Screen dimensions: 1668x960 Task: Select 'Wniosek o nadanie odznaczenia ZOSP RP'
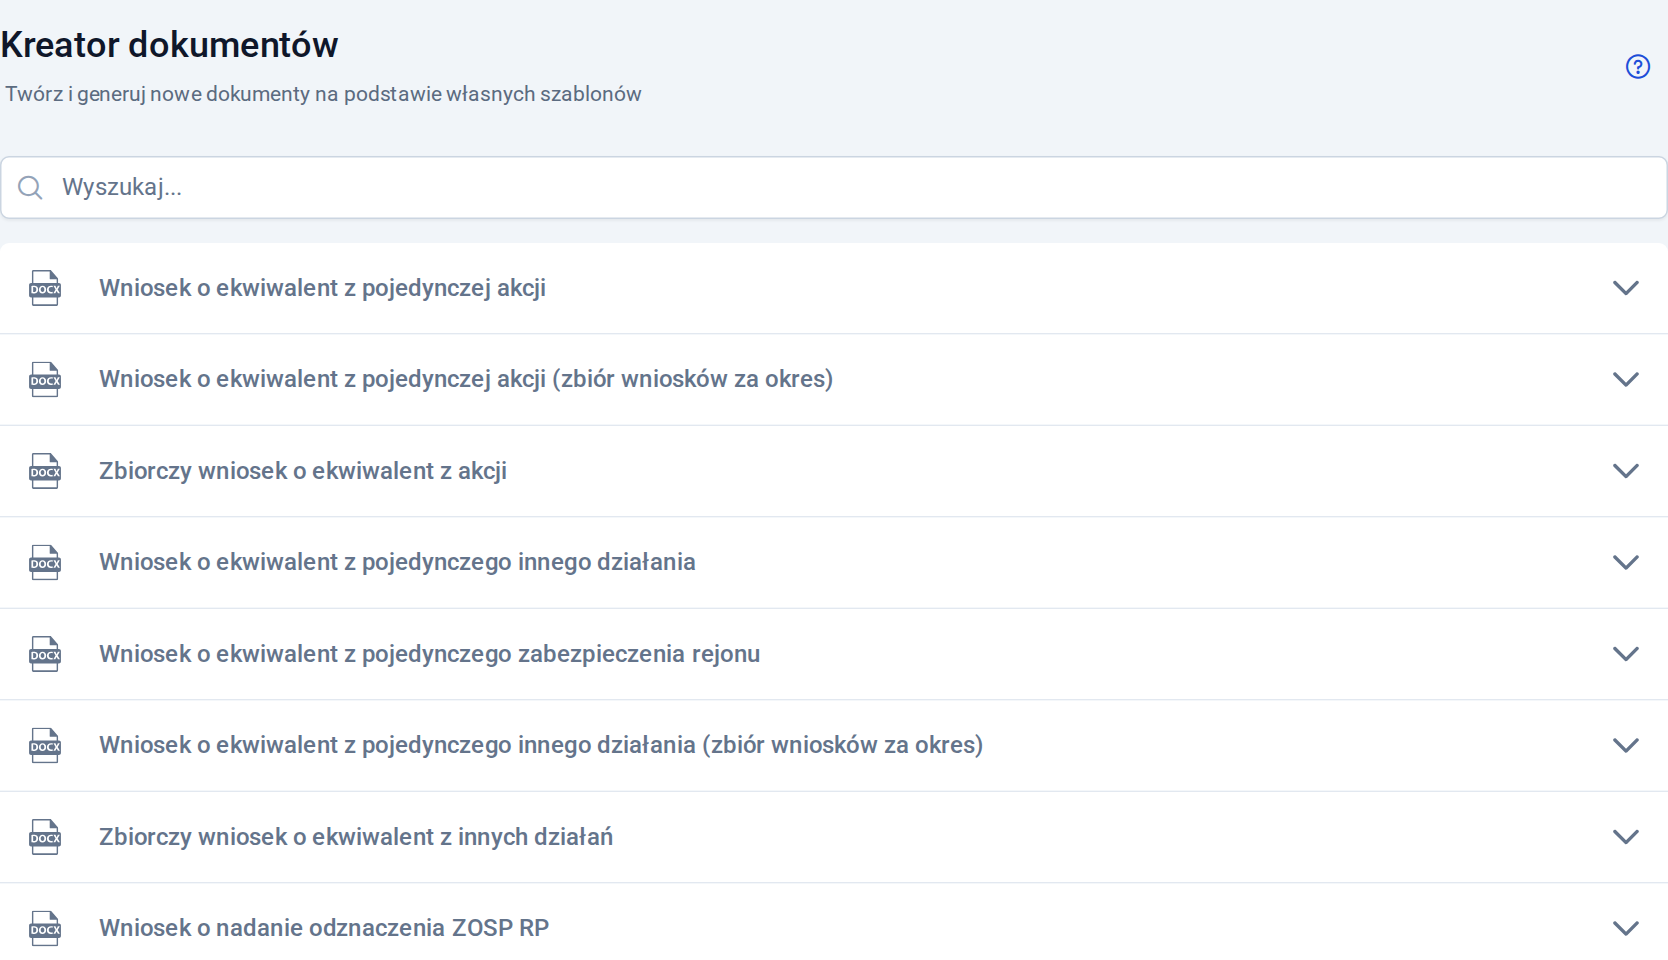coord(324,928)
